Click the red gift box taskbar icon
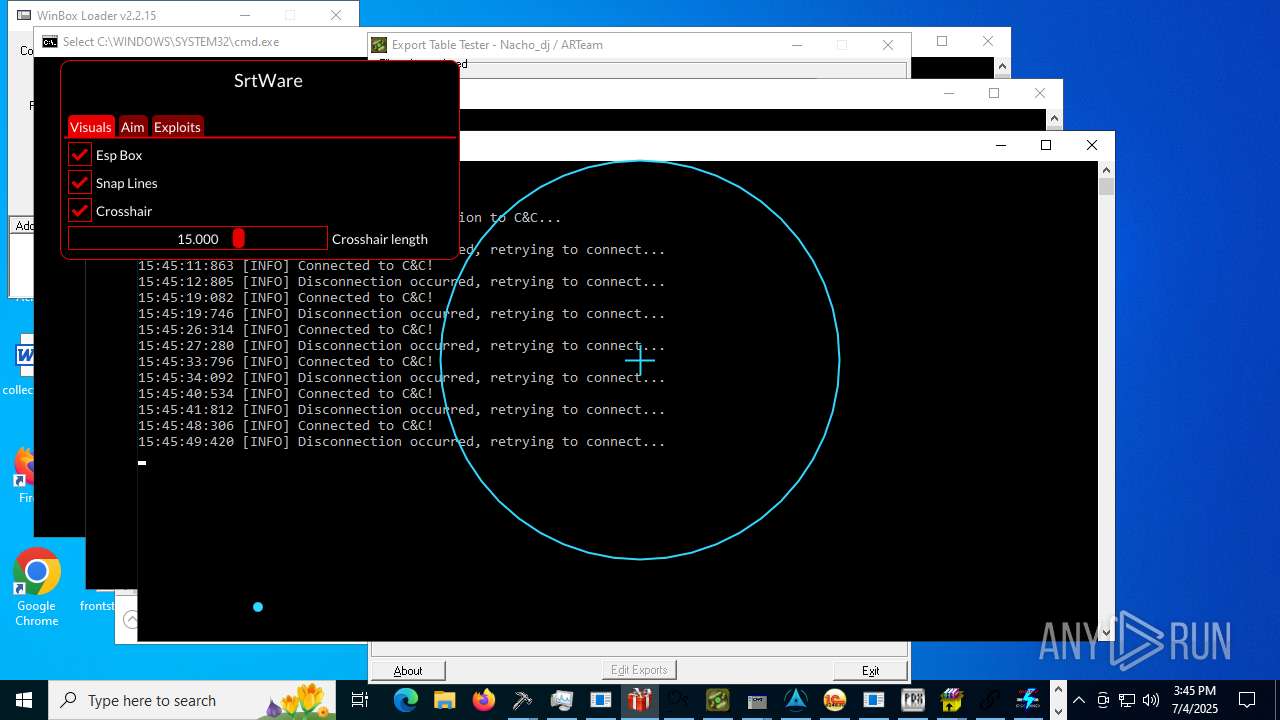The image size is (1280, 720). [x=639, y=700]
